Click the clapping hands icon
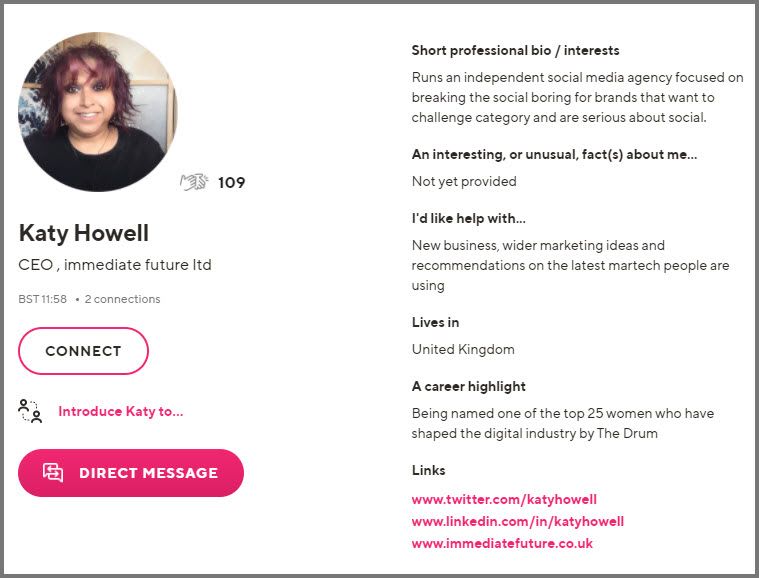 (194, 183)
